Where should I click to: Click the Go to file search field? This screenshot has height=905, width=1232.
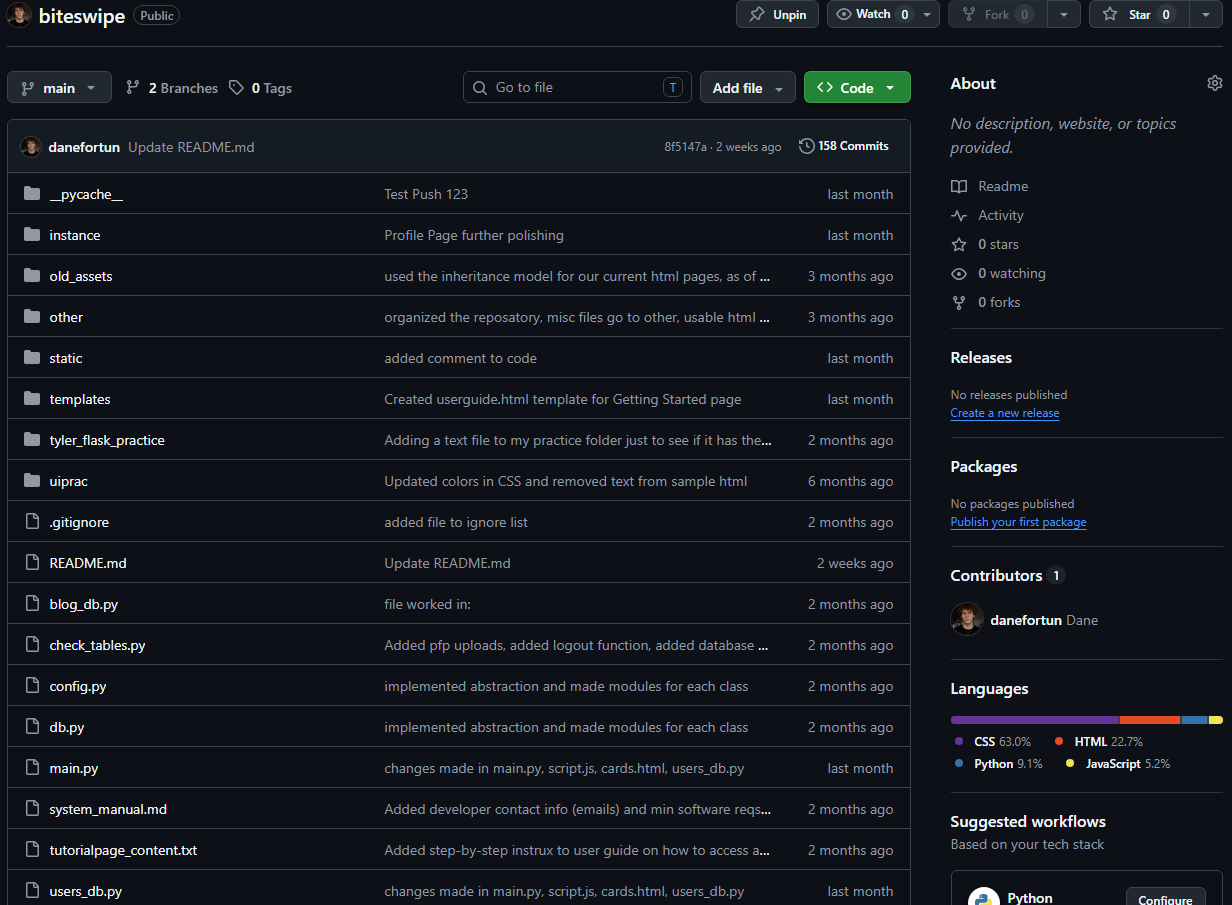point(579,88)
